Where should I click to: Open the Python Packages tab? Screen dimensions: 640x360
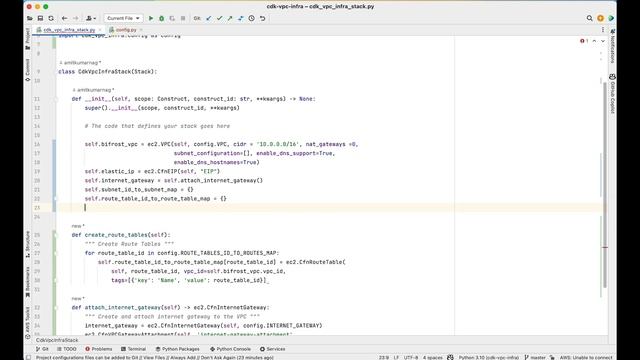click(178, 349)
